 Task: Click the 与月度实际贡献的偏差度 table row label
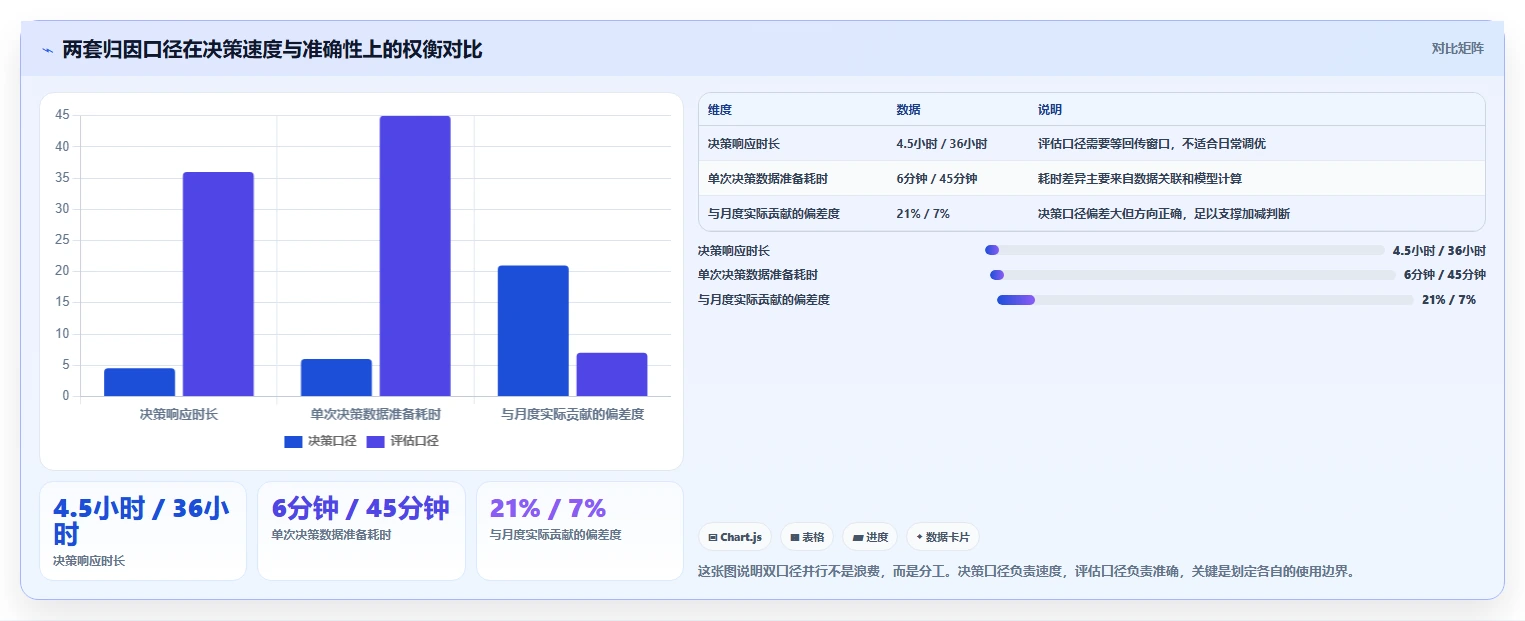774,213
